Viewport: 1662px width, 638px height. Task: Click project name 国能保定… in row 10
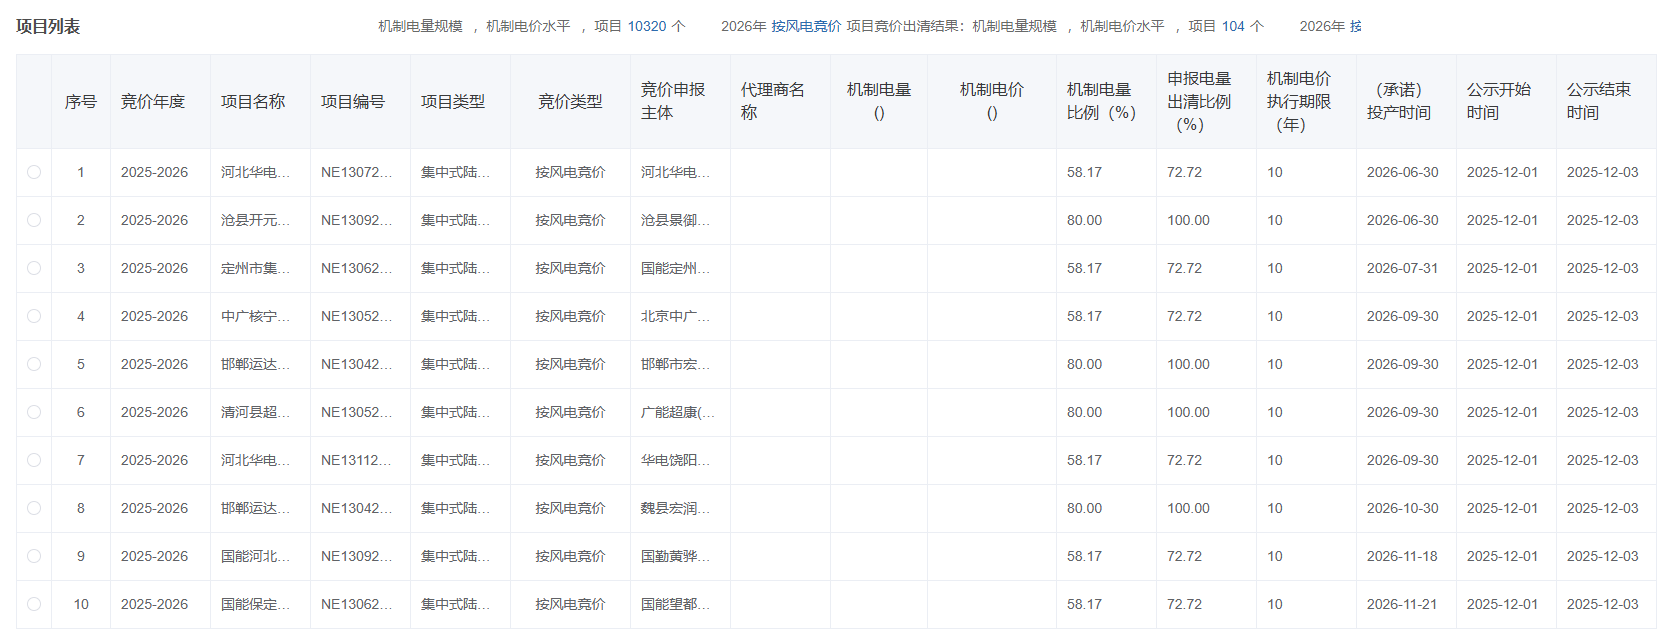click(x=255, y=604)
